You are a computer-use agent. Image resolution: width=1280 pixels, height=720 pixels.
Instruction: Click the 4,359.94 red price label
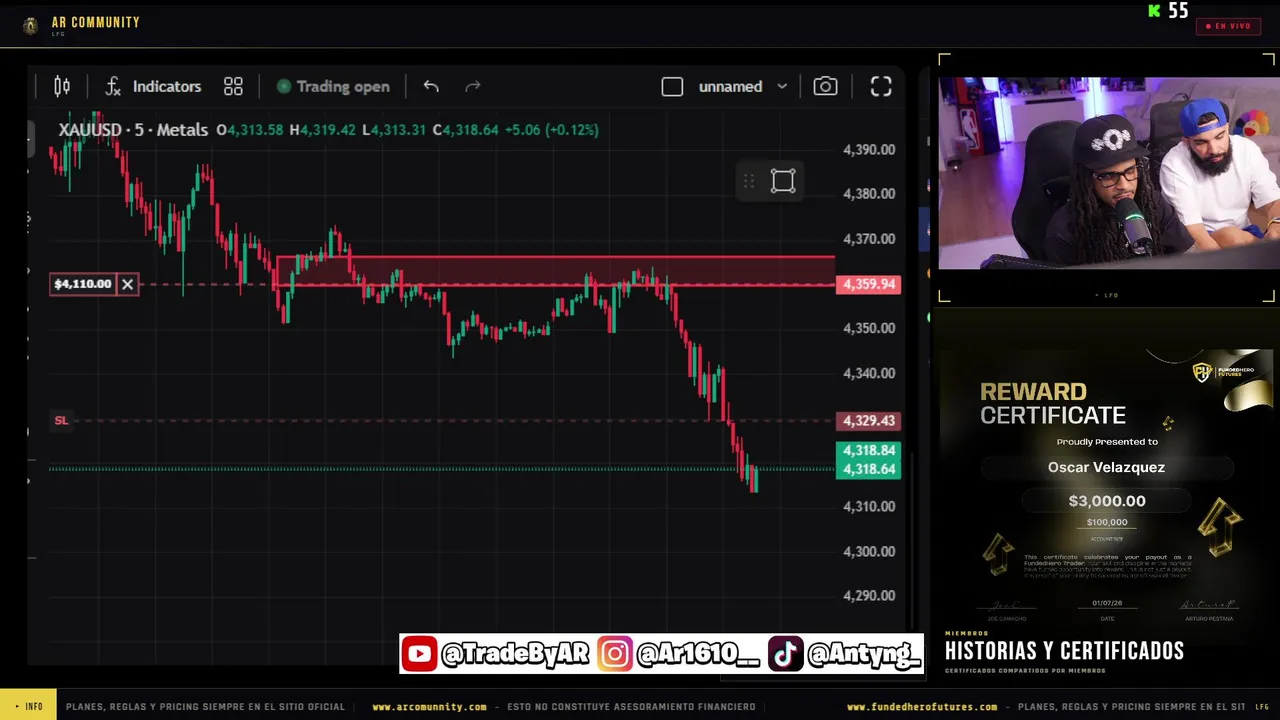[x=869, y=284]
